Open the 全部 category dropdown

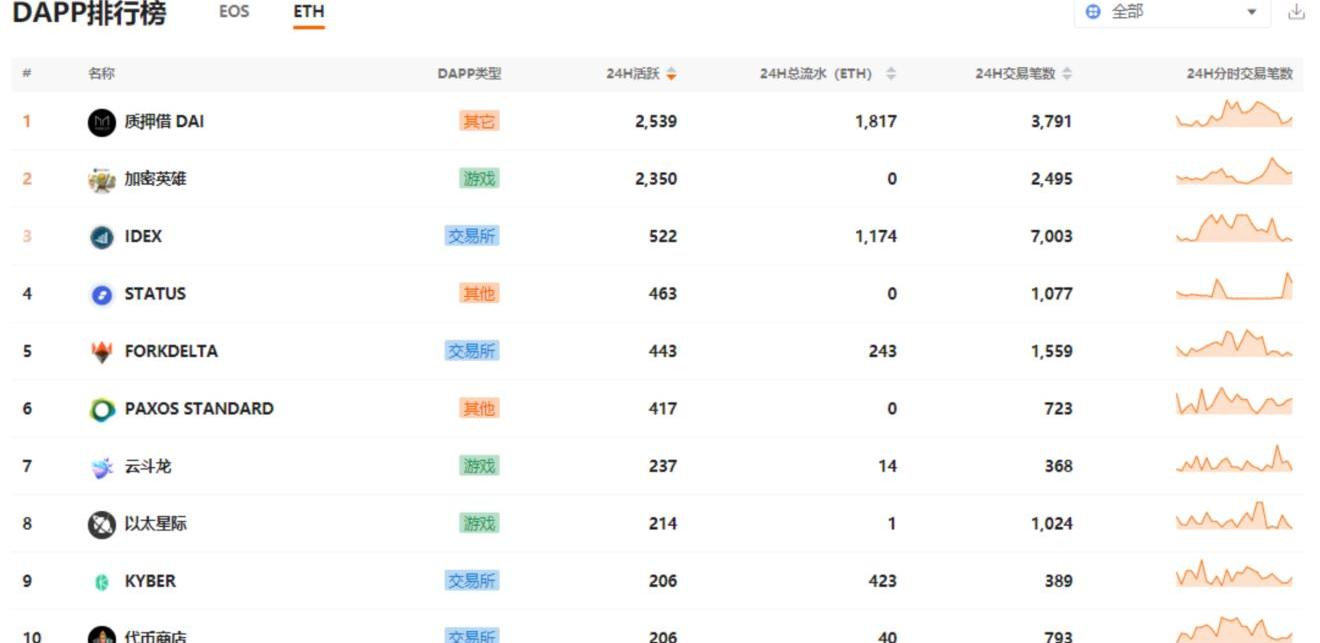pos(1172,12)
